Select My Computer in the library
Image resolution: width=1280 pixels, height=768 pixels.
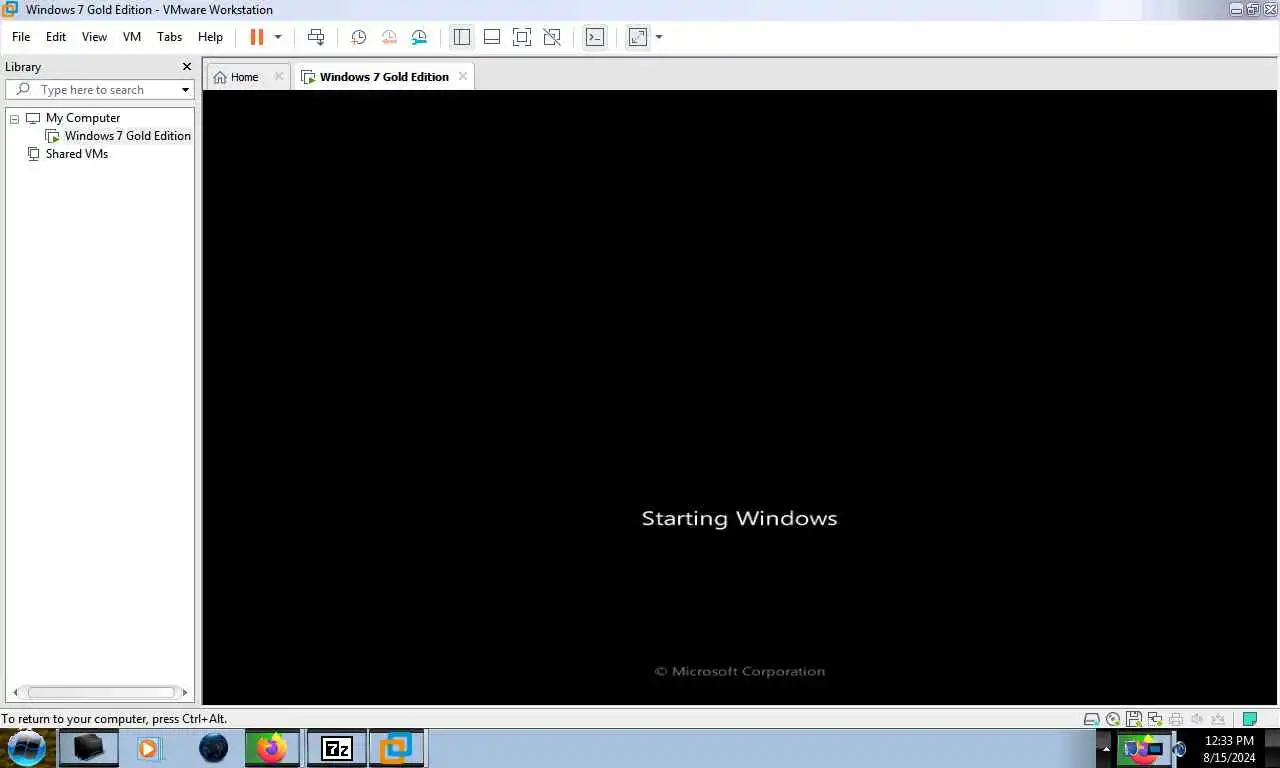pyautogui.click(x=82, y=118)
